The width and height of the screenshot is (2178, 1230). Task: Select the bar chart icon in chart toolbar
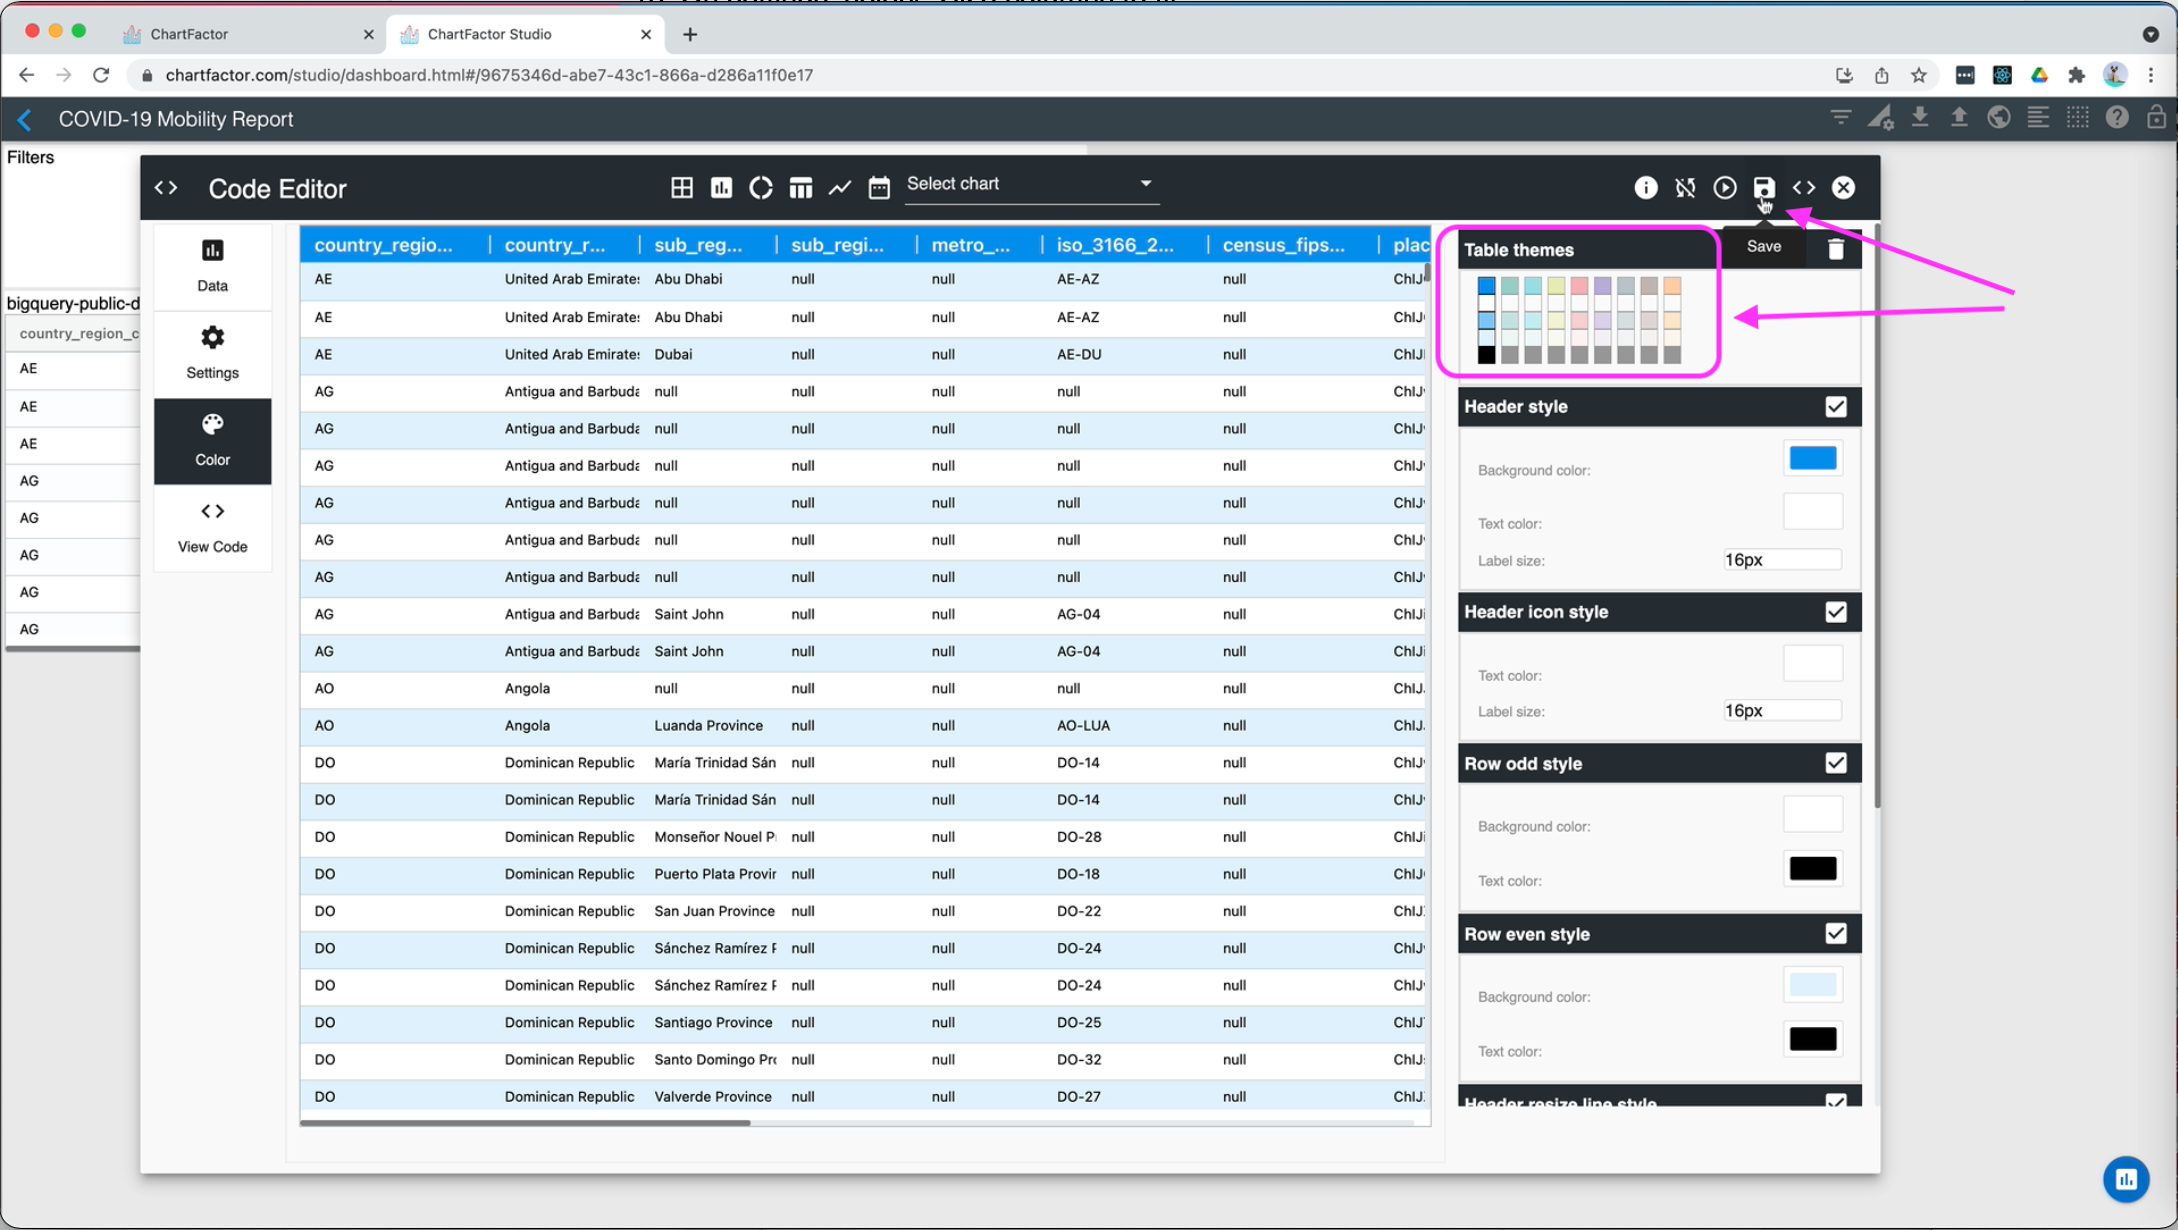pos(721,188)
